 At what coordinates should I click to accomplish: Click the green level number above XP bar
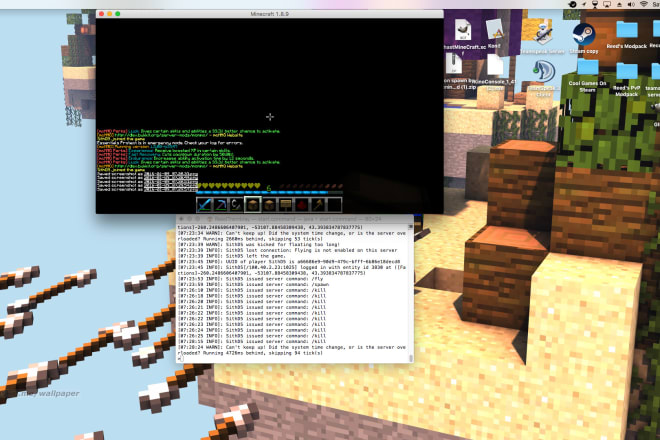point(269,188)
